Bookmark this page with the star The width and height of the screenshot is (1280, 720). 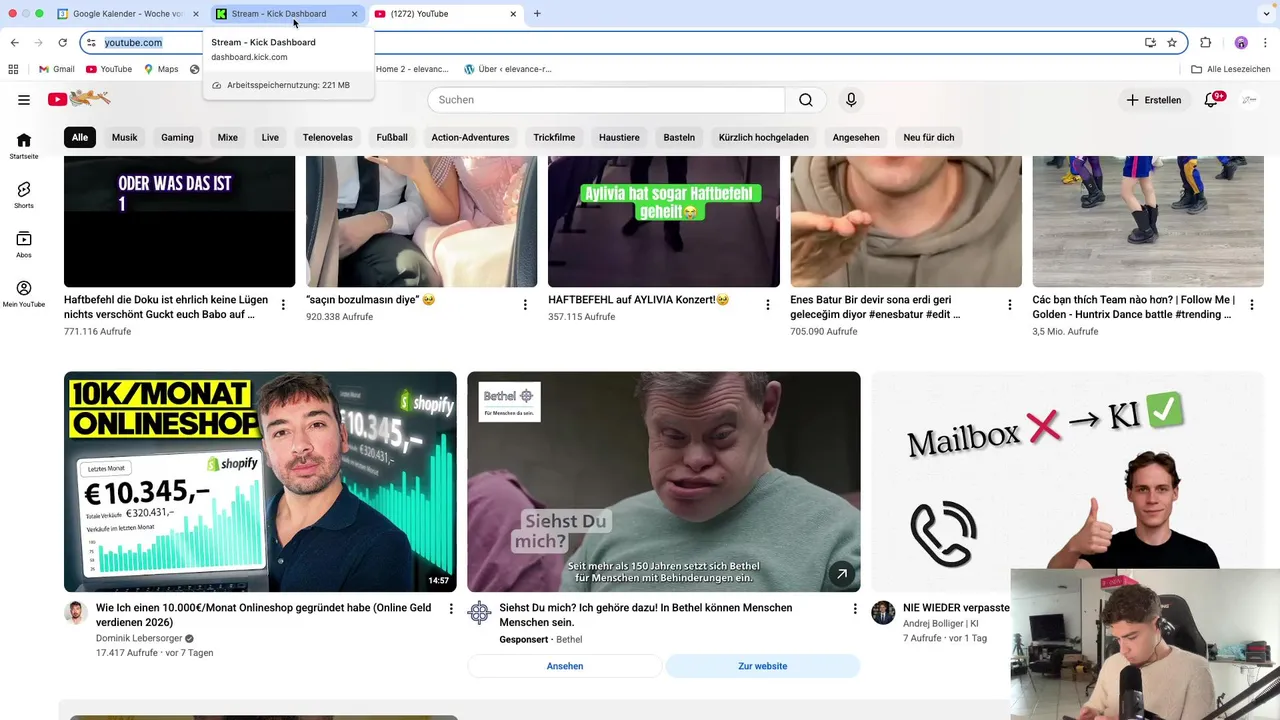[1172, 43]
